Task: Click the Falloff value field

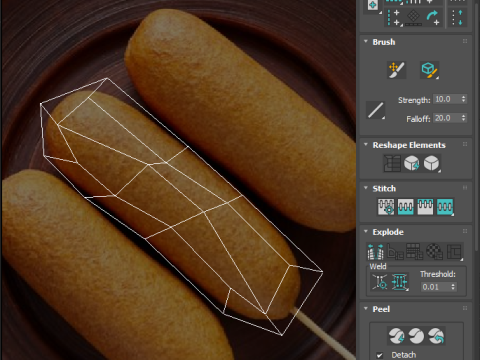Action: pos(446,118)
